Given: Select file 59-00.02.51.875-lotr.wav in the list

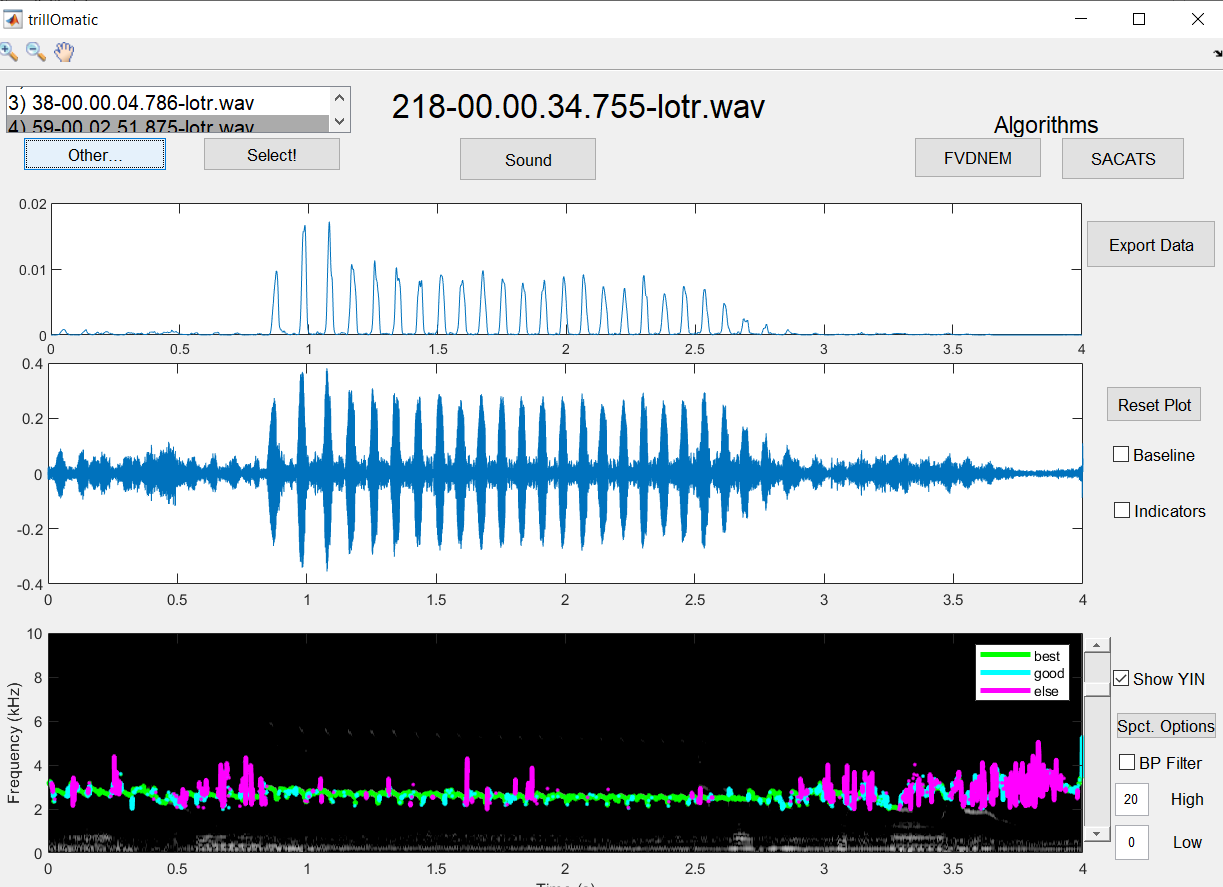Looking at the screenshot, I should pyautogui.click(x=160, y=123).
